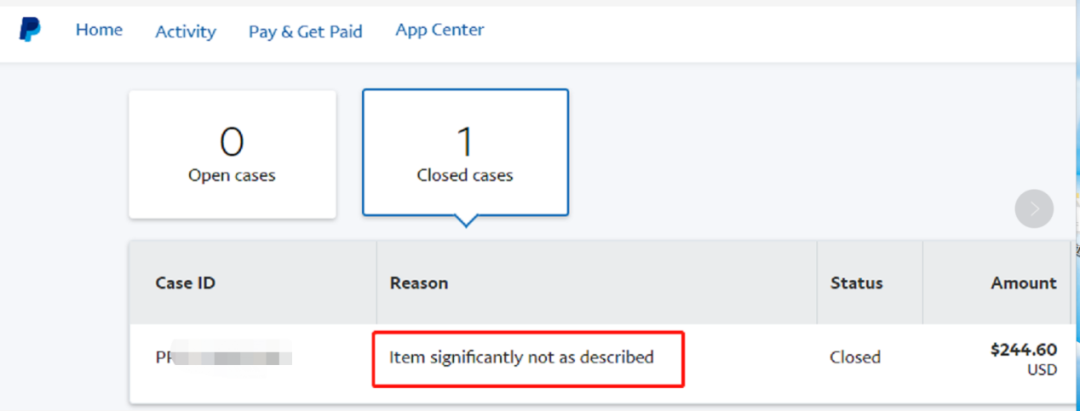Click the PayPal logo icon

[30, 31]
